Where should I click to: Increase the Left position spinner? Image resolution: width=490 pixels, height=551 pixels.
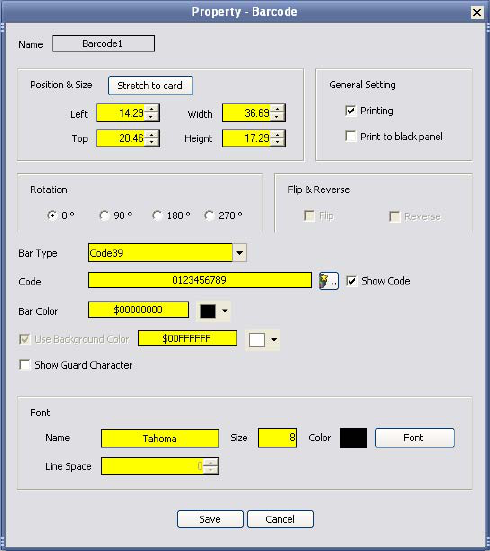(x=151, y=109)
